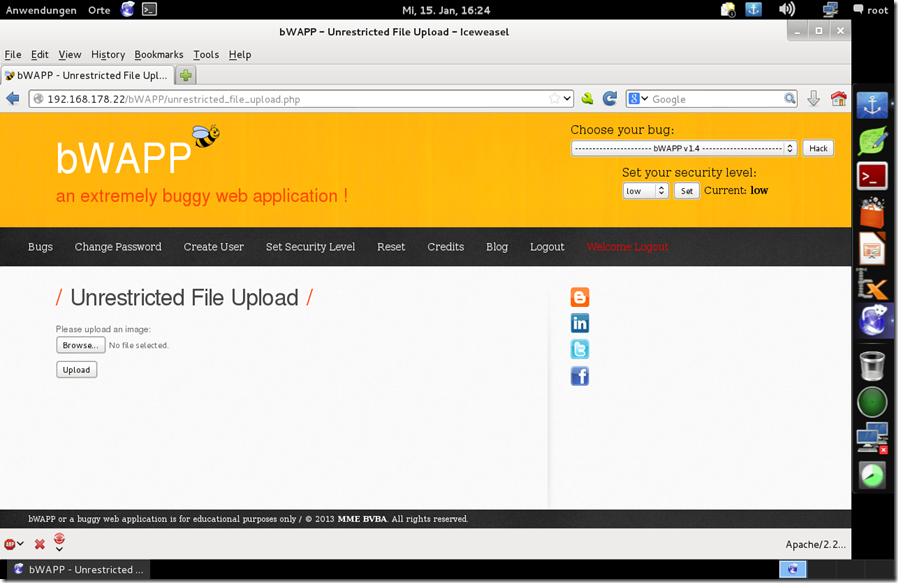This screenshot has height=583, width=898.
Task: Click the Upload button
Action: coord(76,370)
